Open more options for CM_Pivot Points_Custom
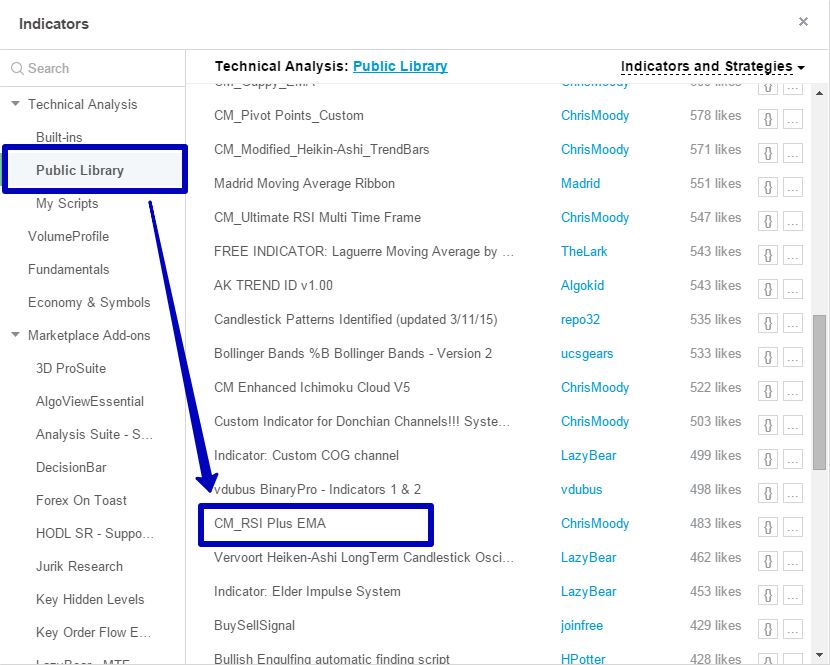Screen dimensions: 830x665 tap(793, 116)
